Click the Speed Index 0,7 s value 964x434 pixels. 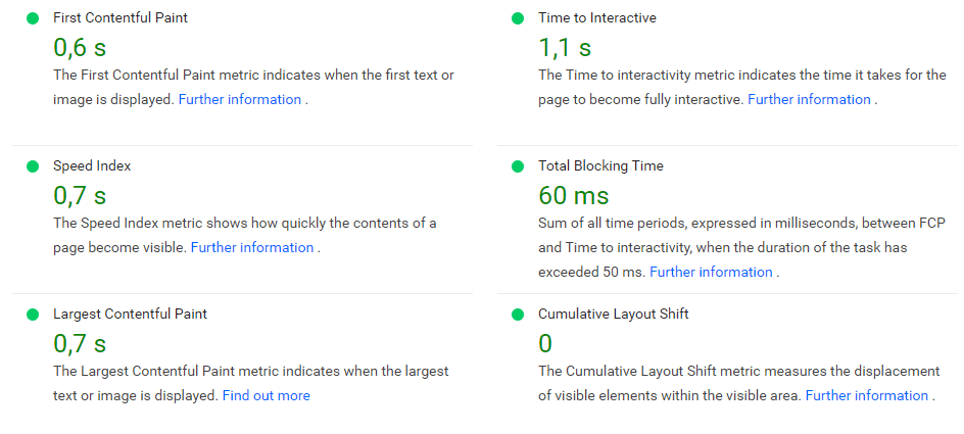point(79,195)
